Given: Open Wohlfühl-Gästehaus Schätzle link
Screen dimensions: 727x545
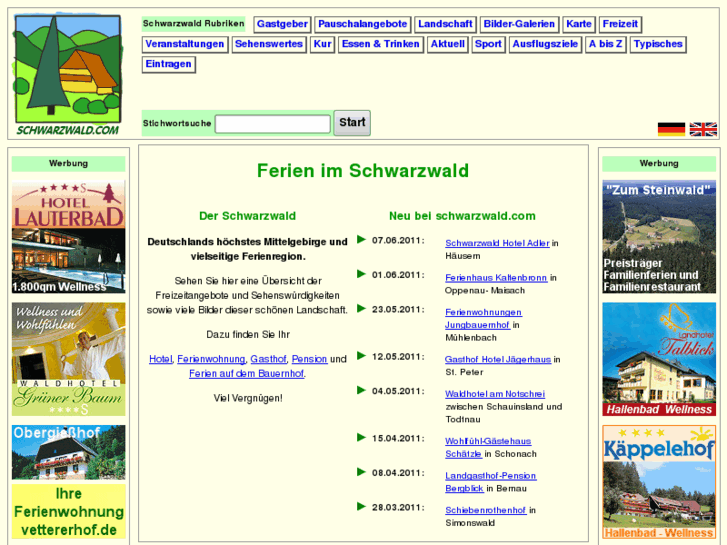Looking at the screenshot, I should pos(488,448).
